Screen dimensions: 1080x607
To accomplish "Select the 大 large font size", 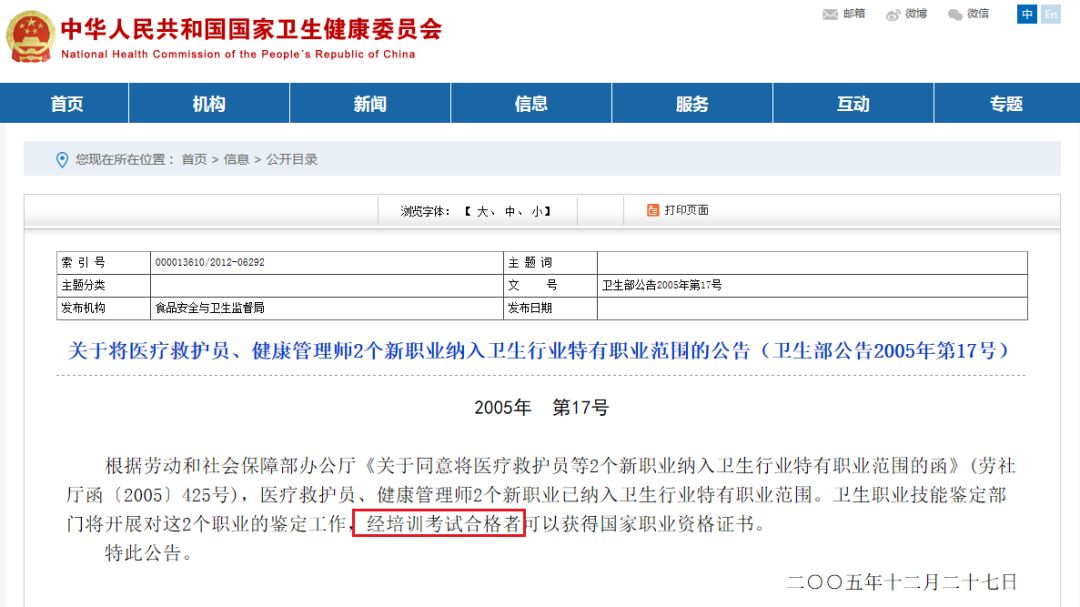I will [x=481, y=210].
